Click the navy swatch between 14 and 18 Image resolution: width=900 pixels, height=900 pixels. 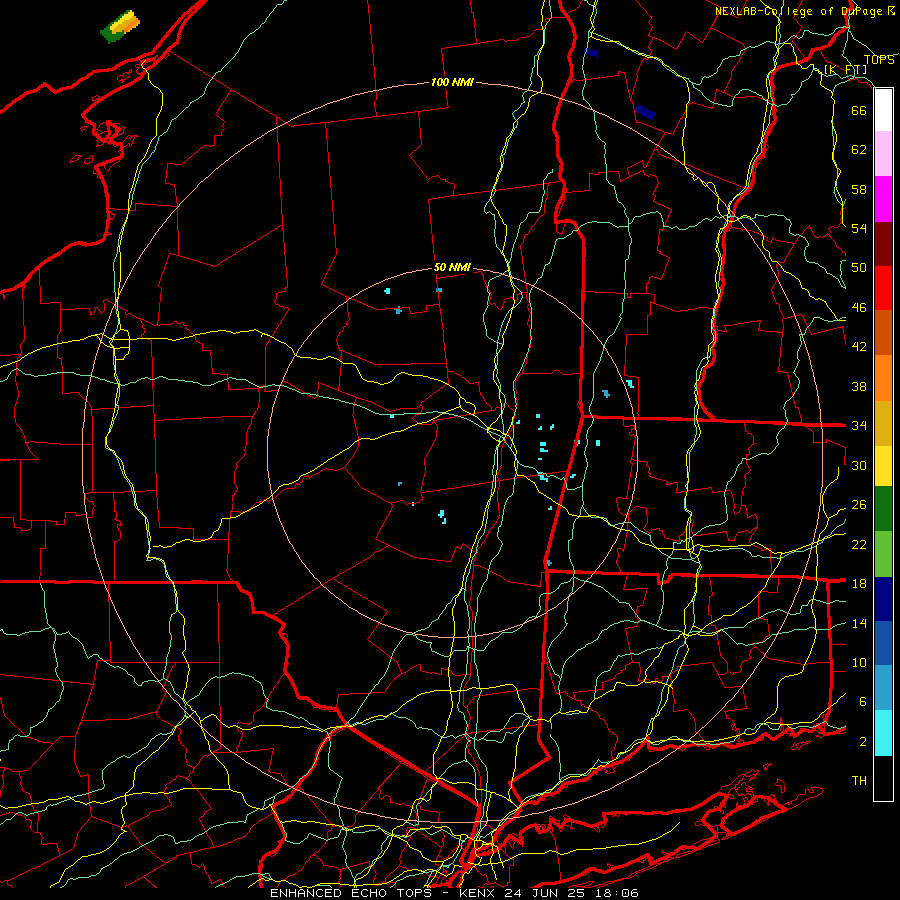coord(883,599)
